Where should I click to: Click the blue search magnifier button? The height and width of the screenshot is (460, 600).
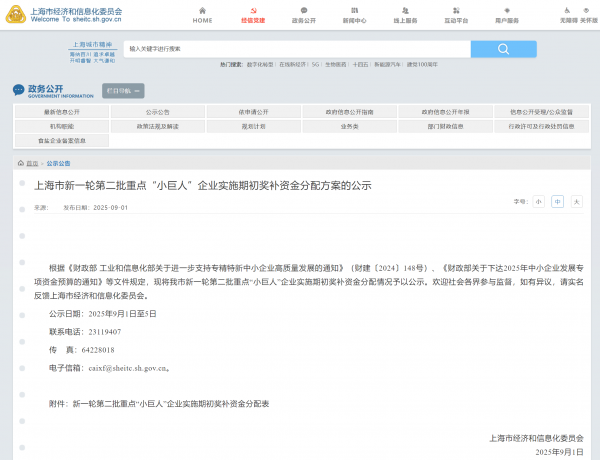pos(503,49)
